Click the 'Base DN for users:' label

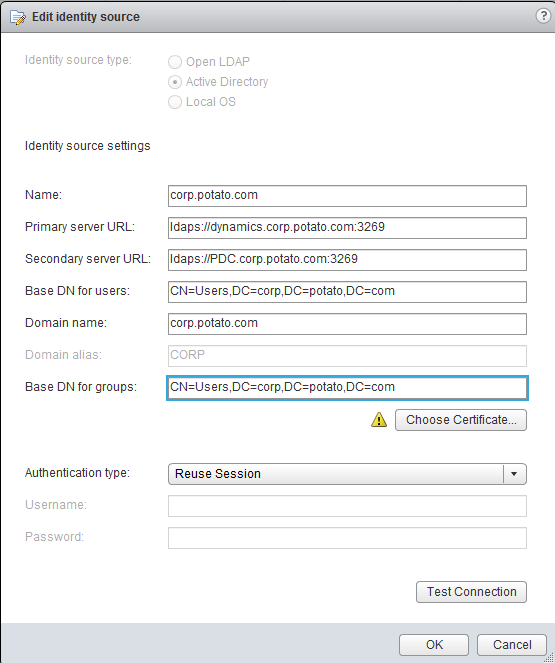click(x=77, y=291)
